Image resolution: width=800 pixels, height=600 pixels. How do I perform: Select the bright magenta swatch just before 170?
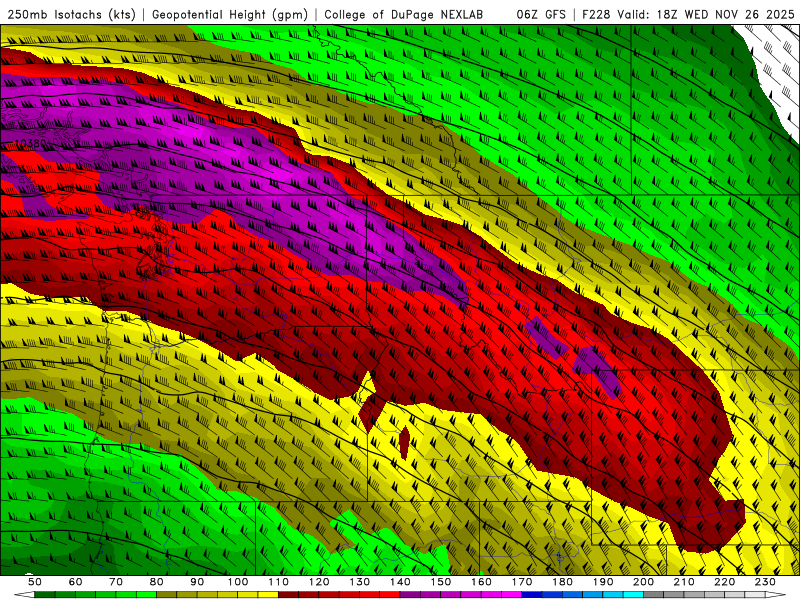[x=511, y=594]
